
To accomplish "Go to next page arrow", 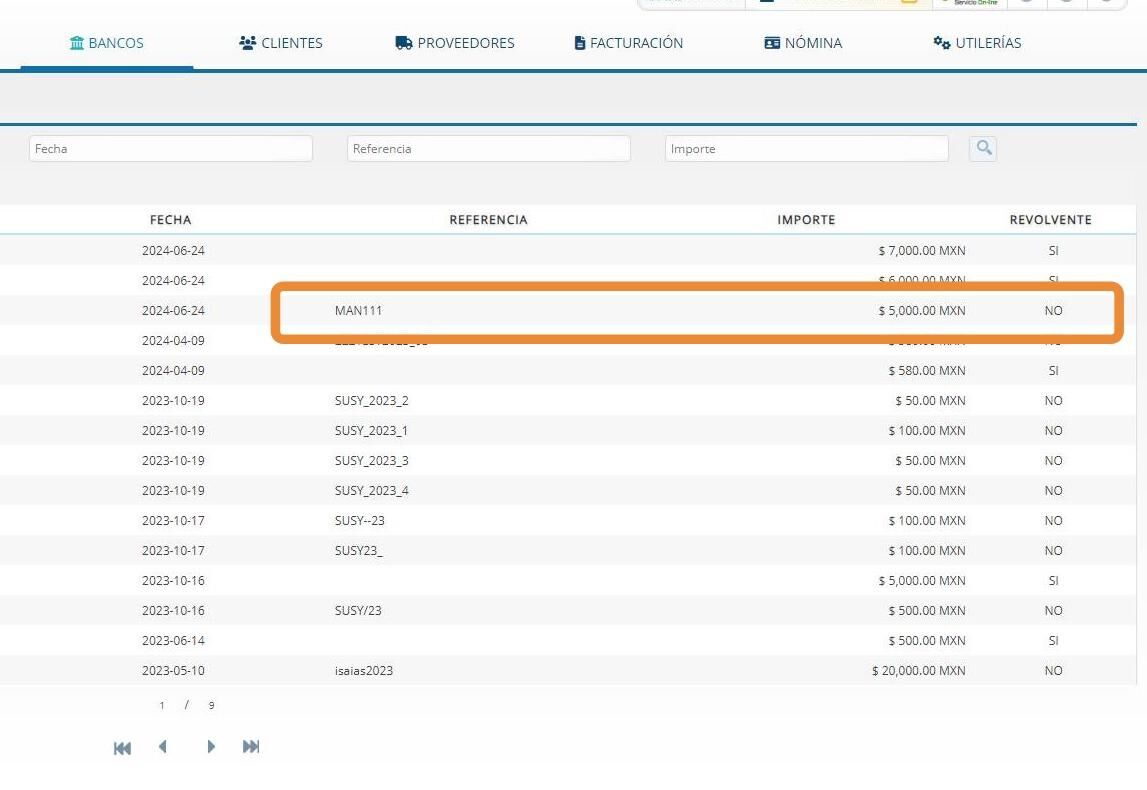I will click(x=211, y=746).
